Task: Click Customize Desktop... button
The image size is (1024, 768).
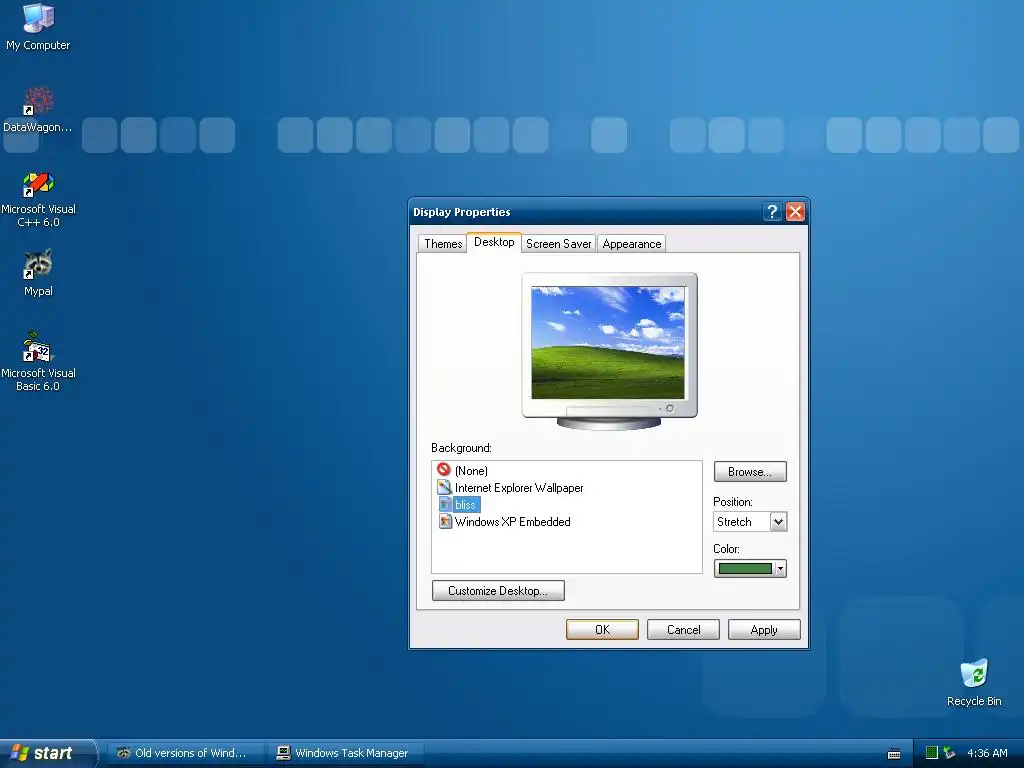Action: [498, 590]
